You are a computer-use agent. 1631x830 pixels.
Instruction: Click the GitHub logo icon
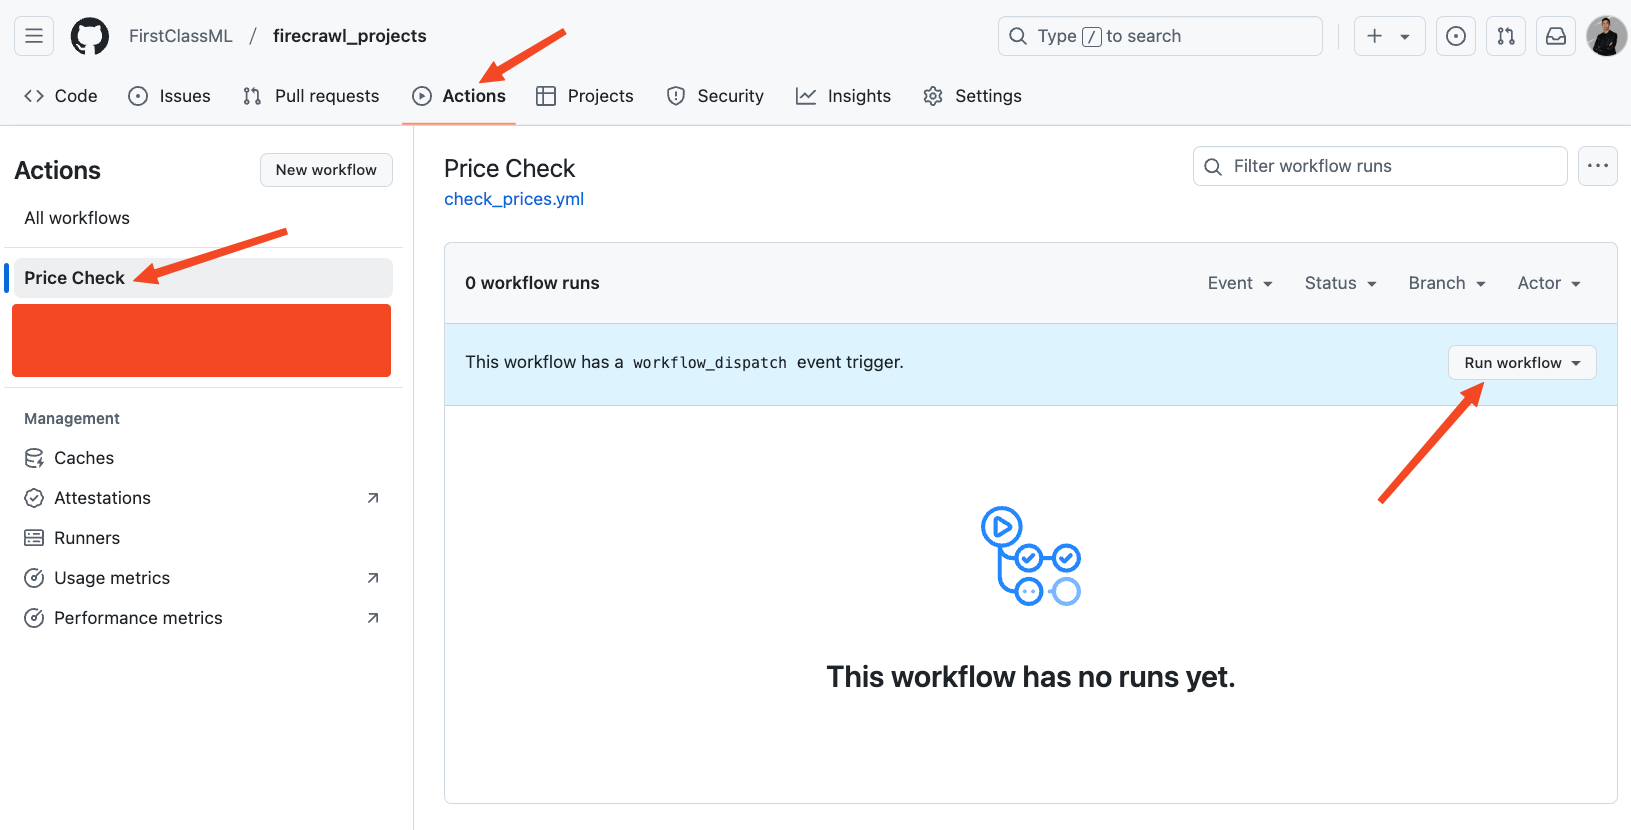coord(89,36)
